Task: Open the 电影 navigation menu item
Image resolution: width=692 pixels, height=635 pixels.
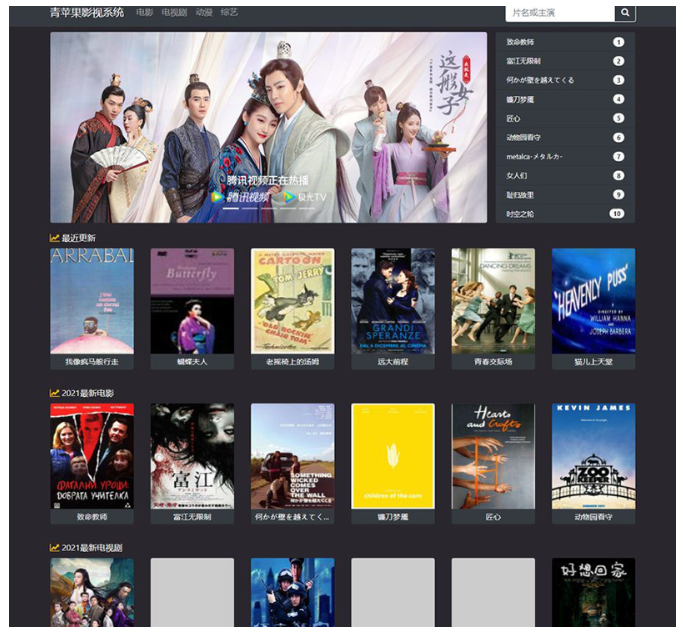Action: pyautogui.click(x=145, y=13)
